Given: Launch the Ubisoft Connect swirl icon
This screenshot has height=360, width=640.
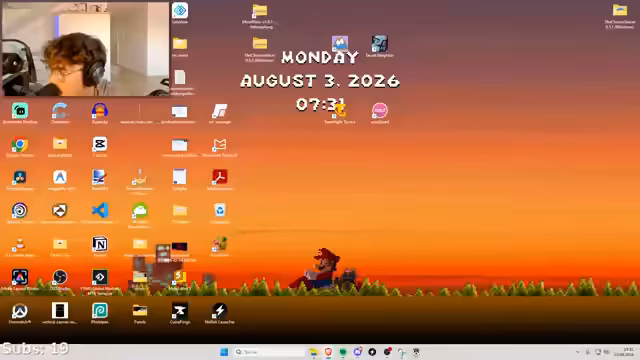Looking at the screenshot, I should click(x=20, y=211).
